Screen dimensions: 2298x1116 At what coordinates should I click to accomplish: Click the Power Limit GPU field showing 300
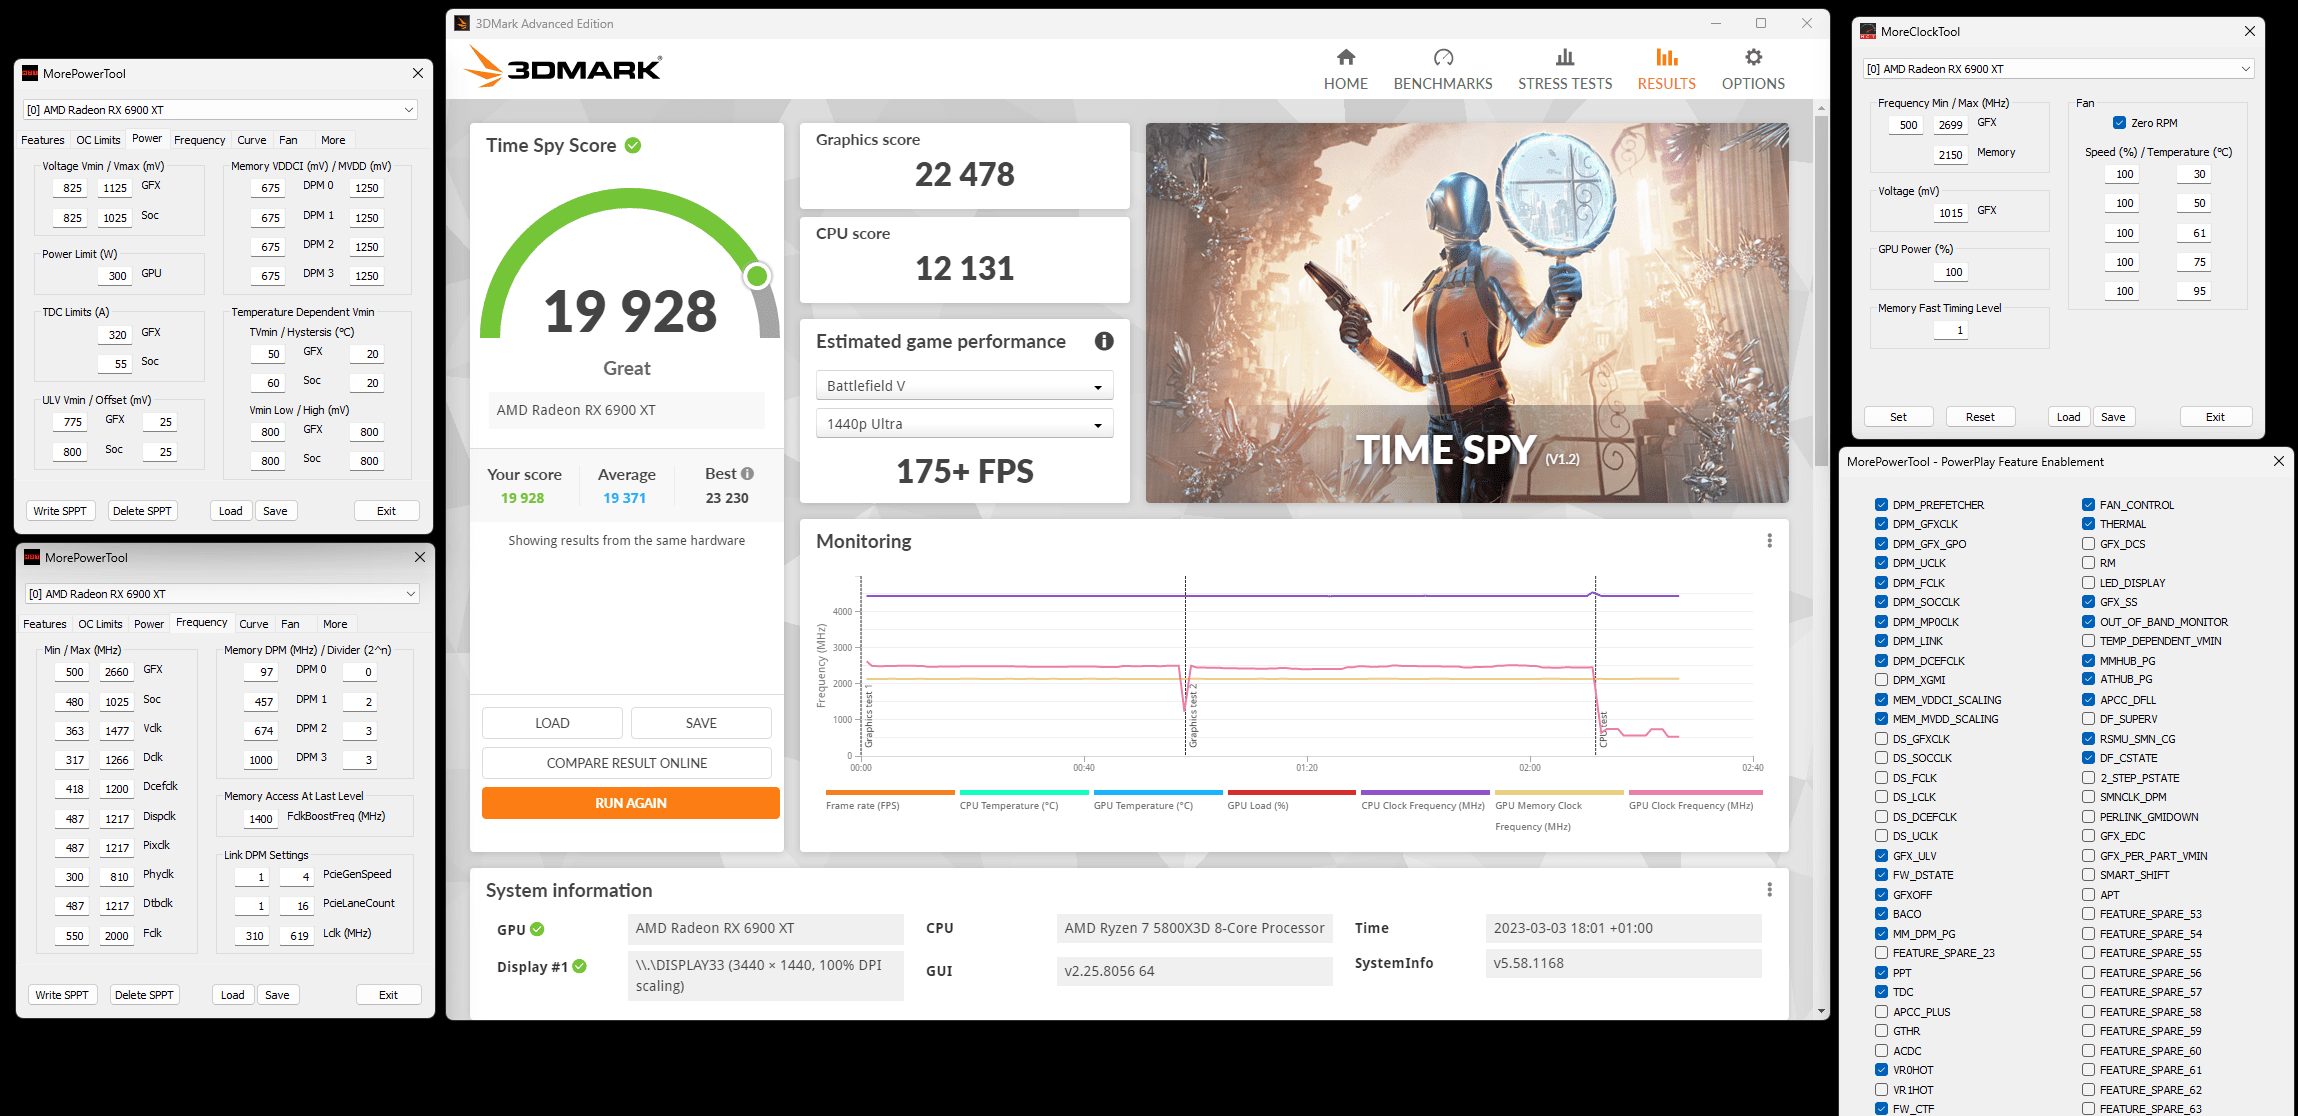coord(117,276)
